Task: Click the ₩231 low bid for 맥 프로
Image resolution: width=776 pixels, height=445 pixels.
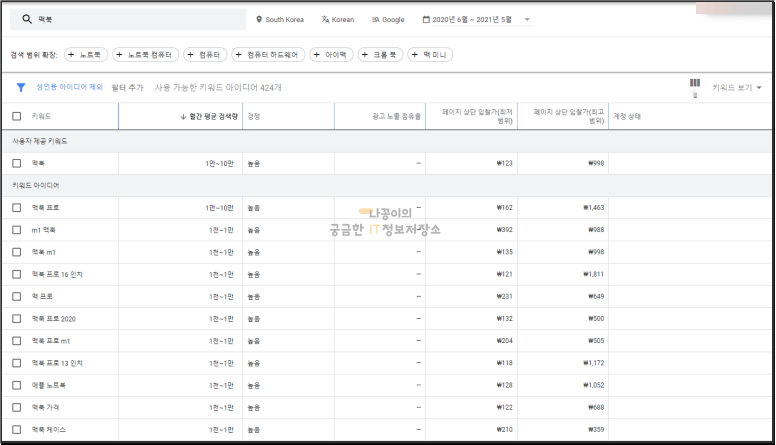Action: 504,297
